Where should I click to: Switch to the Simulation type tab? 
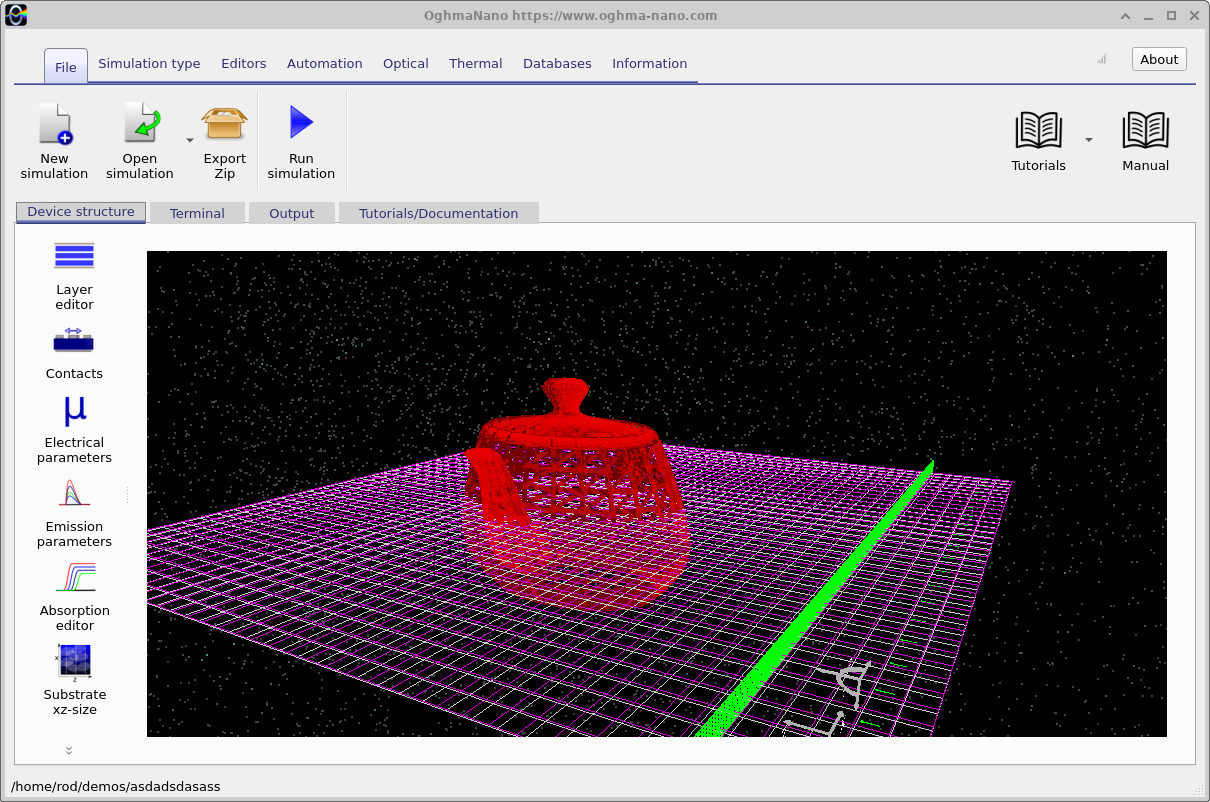tap(149, 63)
